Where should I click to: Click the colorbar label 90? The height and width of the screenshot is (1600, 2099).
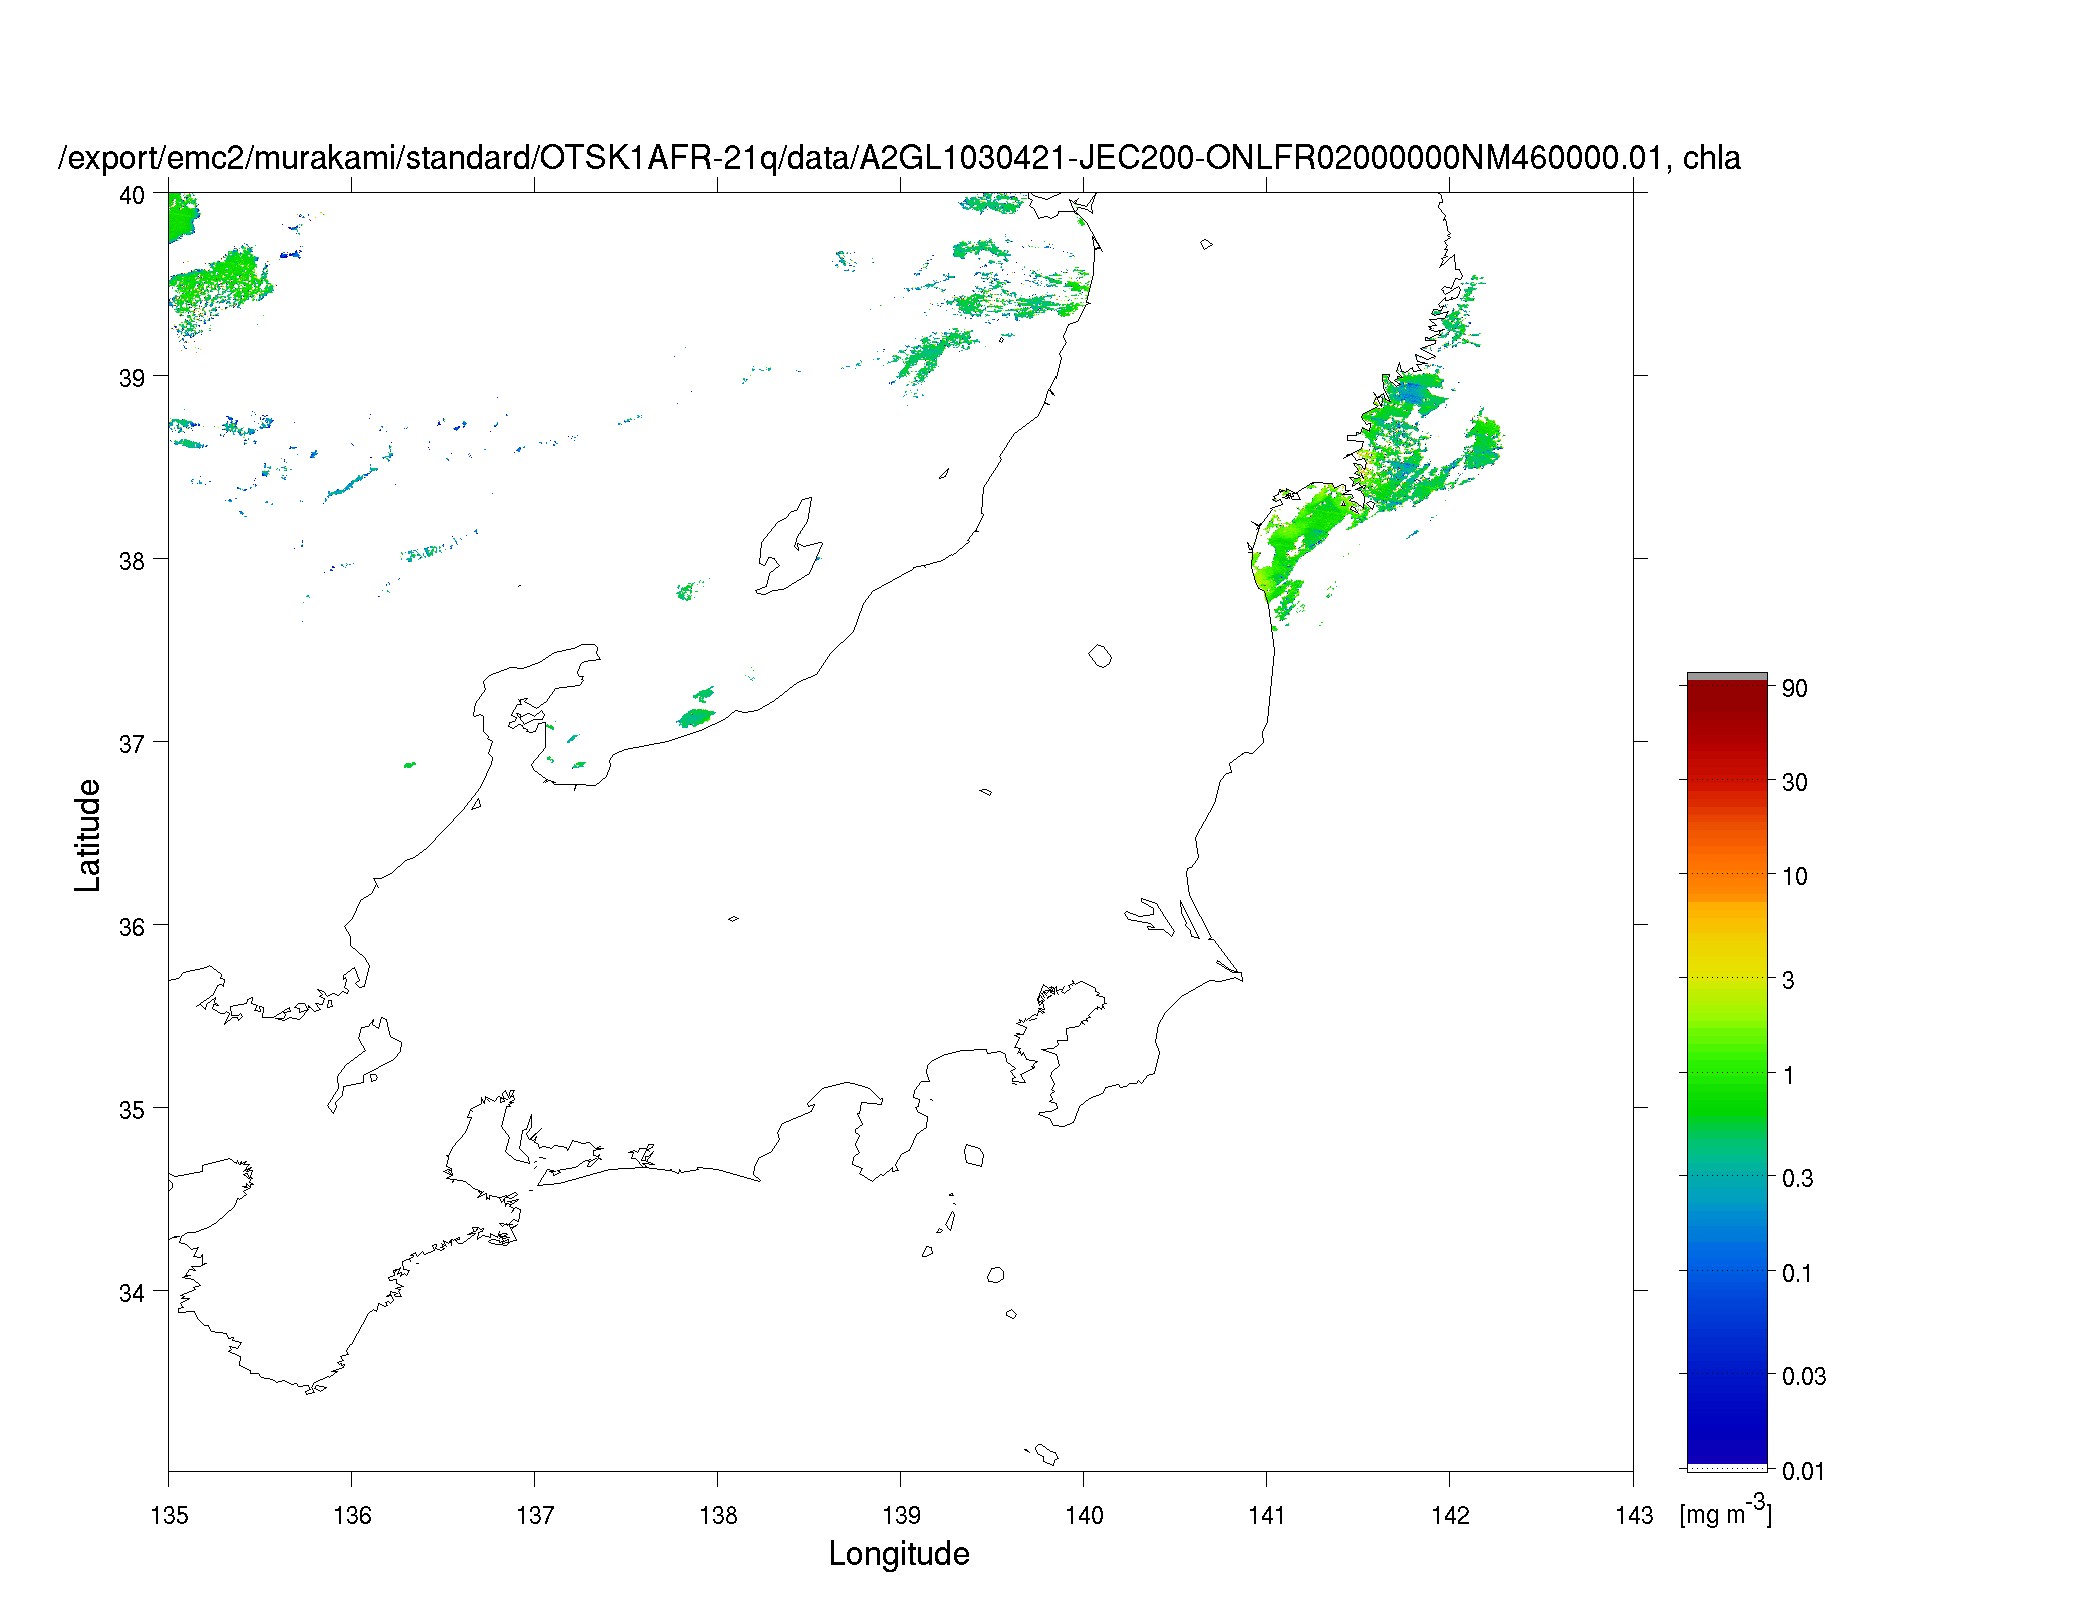click(1795, 688)
